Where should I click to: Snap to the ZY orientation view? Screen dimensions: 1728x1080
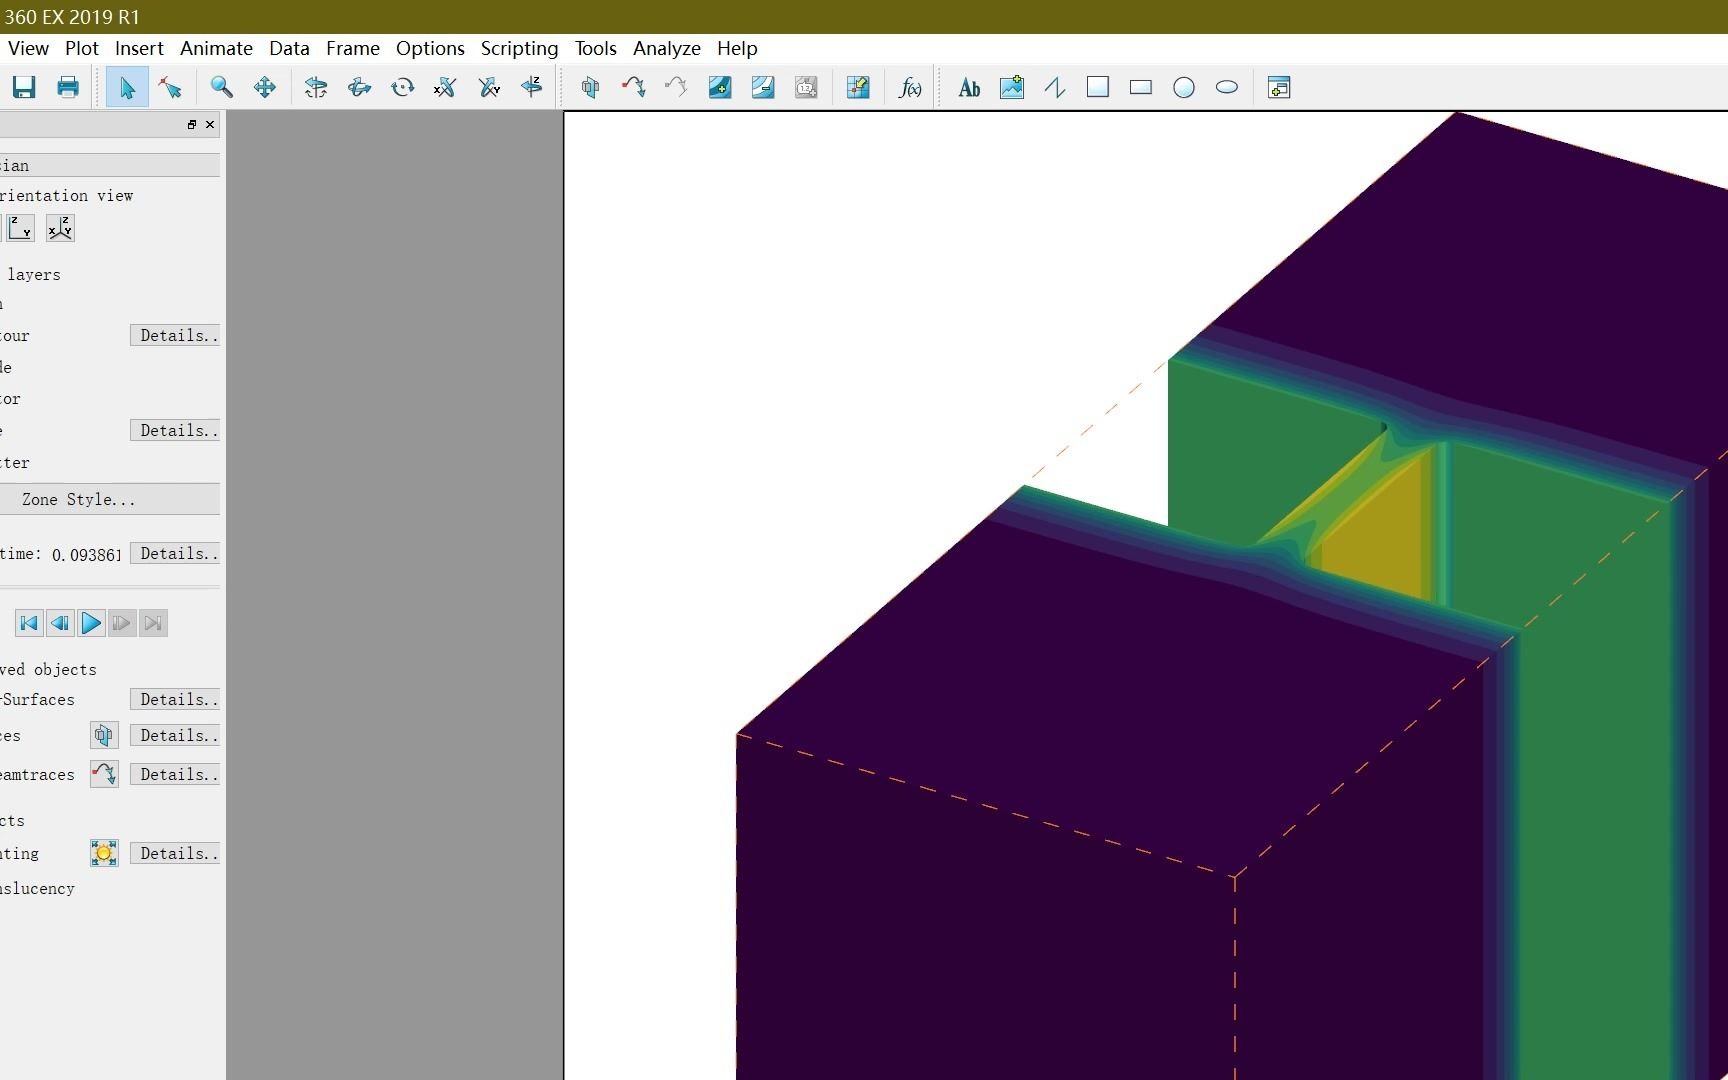(20, 229)
